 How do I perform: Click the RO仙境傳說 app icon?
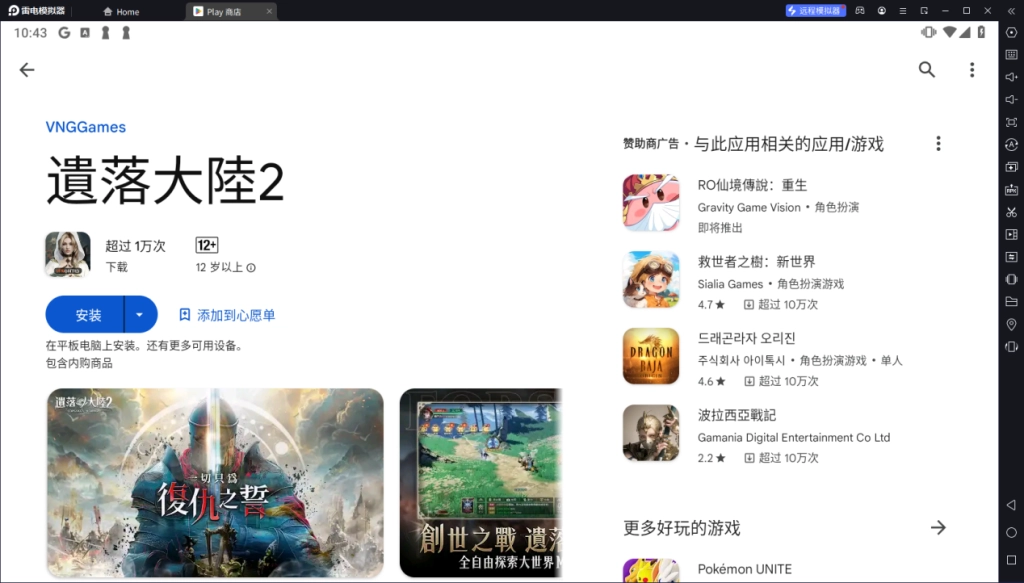coord(651,203)
